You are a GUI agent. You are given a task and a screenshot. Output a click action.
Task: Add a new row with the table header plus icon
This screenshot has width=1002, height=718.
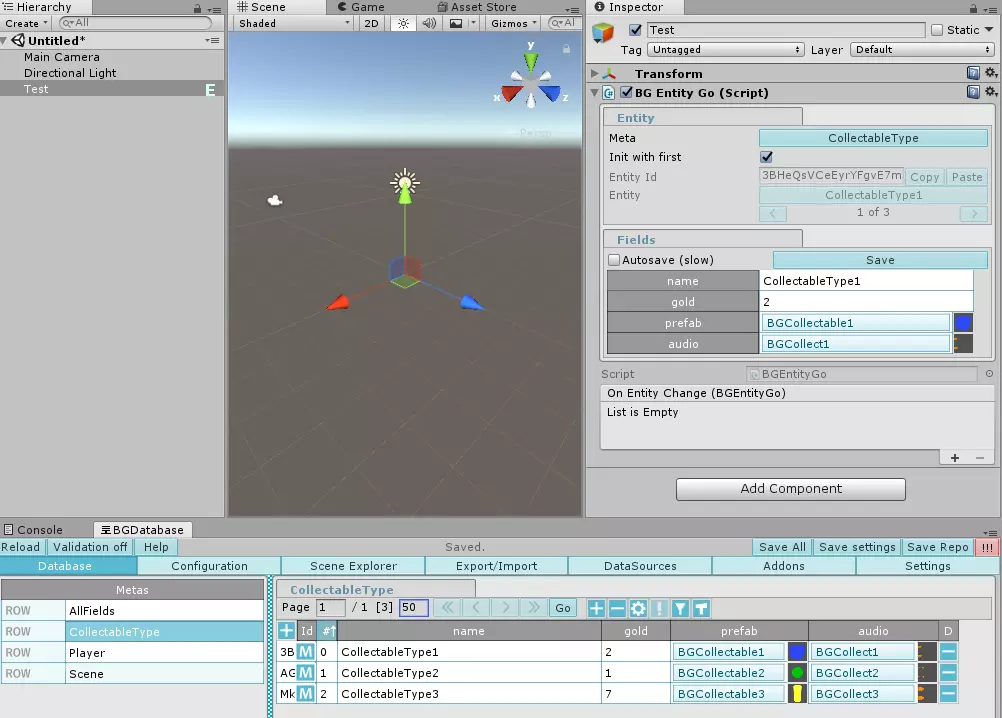click(286, 630)
